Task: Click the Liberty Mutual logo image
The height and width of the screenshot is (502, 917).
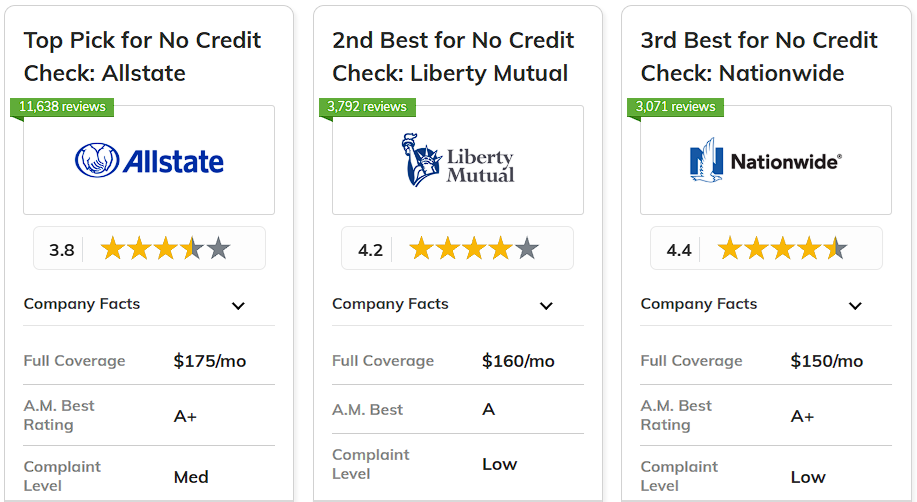Action: (458, 160)
